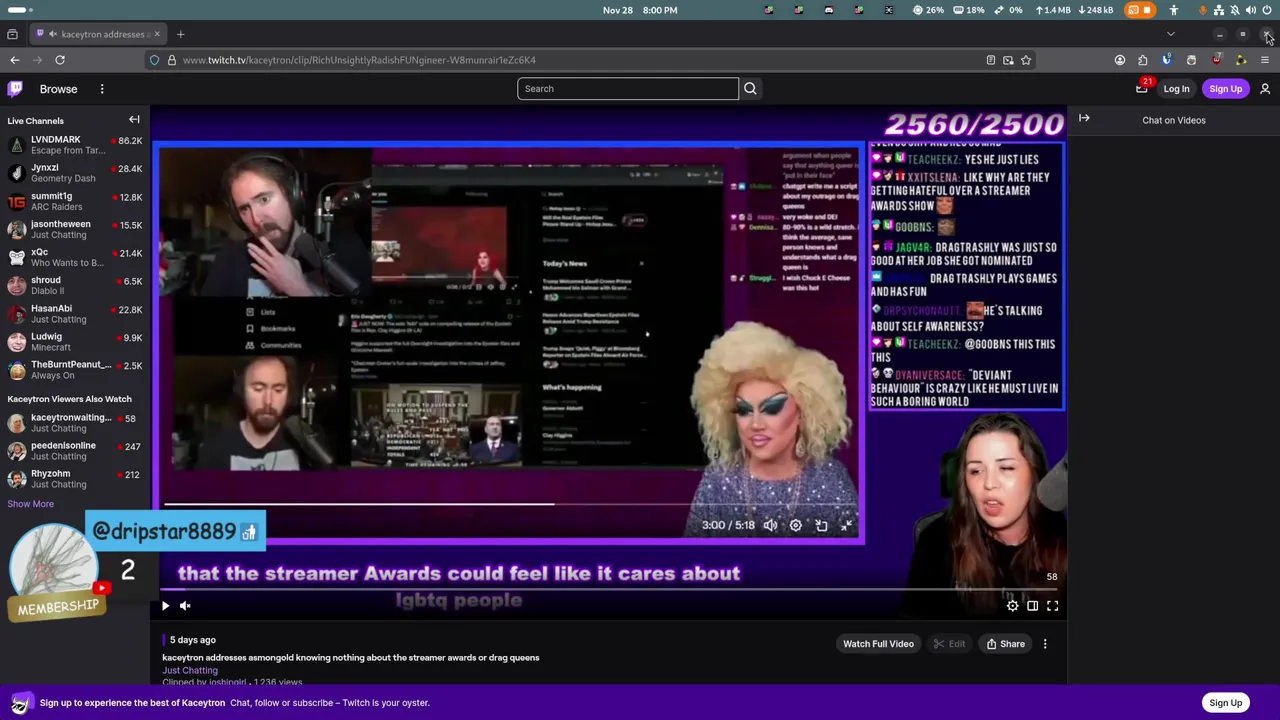Image resolution: width=1280 pixels, height=720 pixels.
Task: Open clip more options vertical dots
Action: click(x=1045, y=644)
